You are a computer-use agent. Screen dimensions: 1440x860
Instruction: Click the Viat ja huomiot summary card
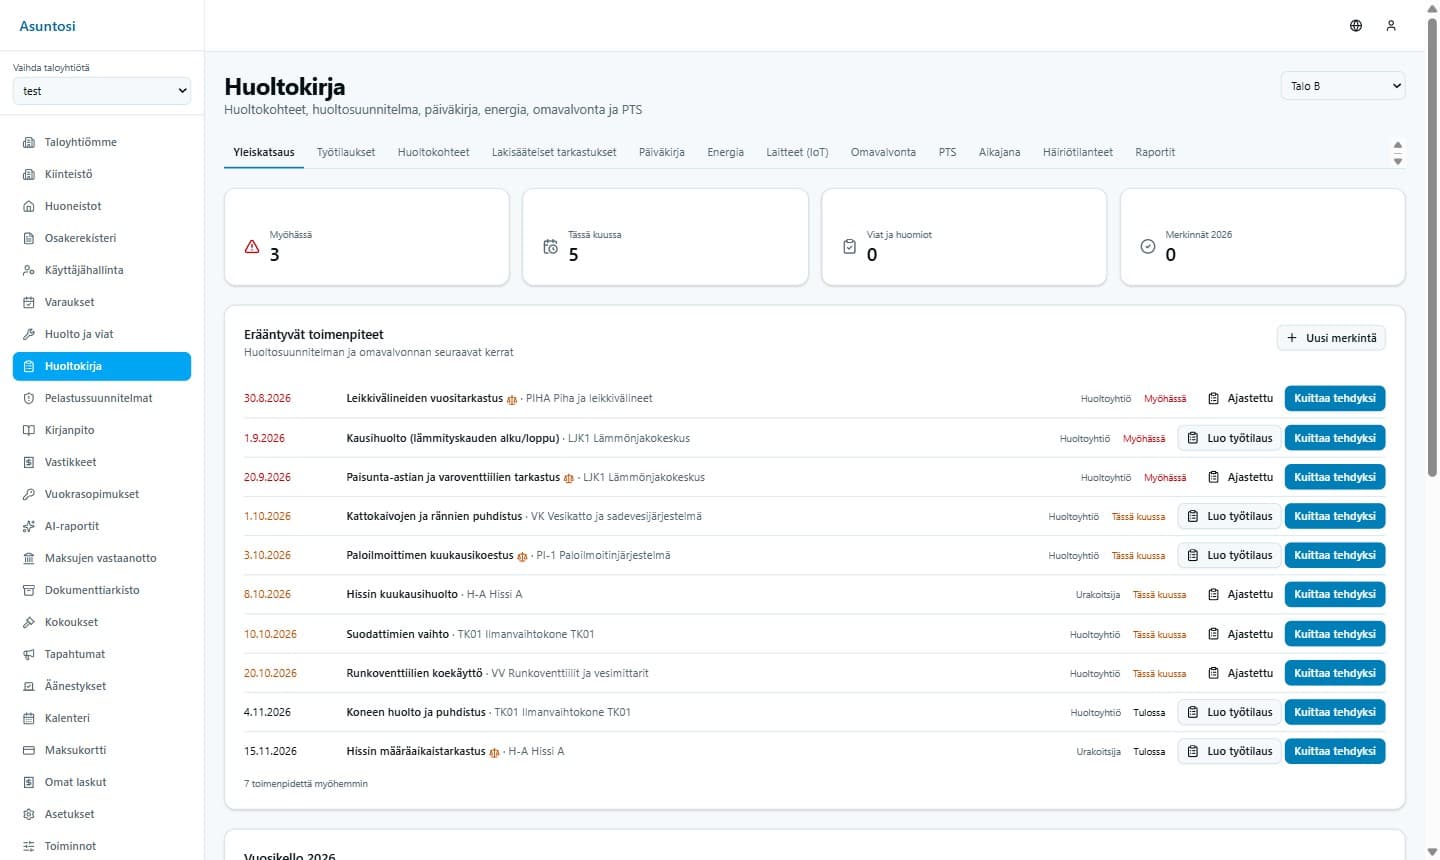click(964, 237)
